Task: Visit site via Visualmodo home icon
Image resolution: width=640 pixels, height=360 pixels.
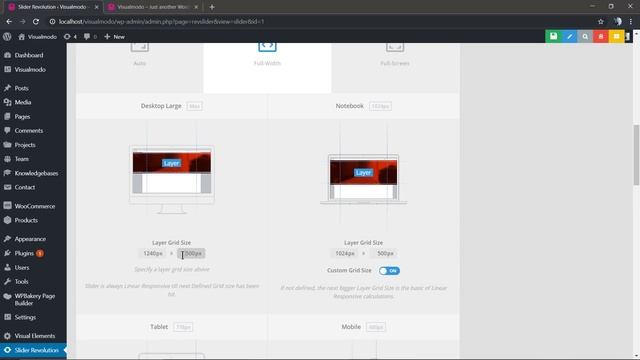Action: point(38,37)
